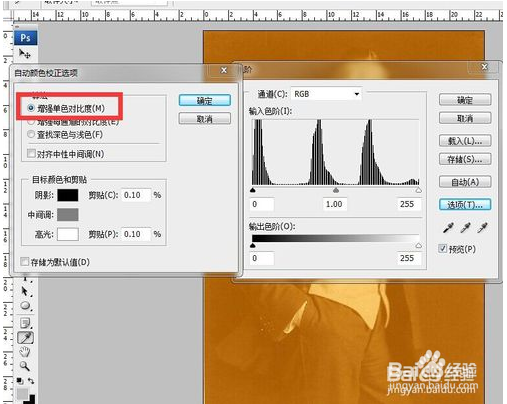
Task: Click the 自动(A) button
Action: tap(465, 182)
